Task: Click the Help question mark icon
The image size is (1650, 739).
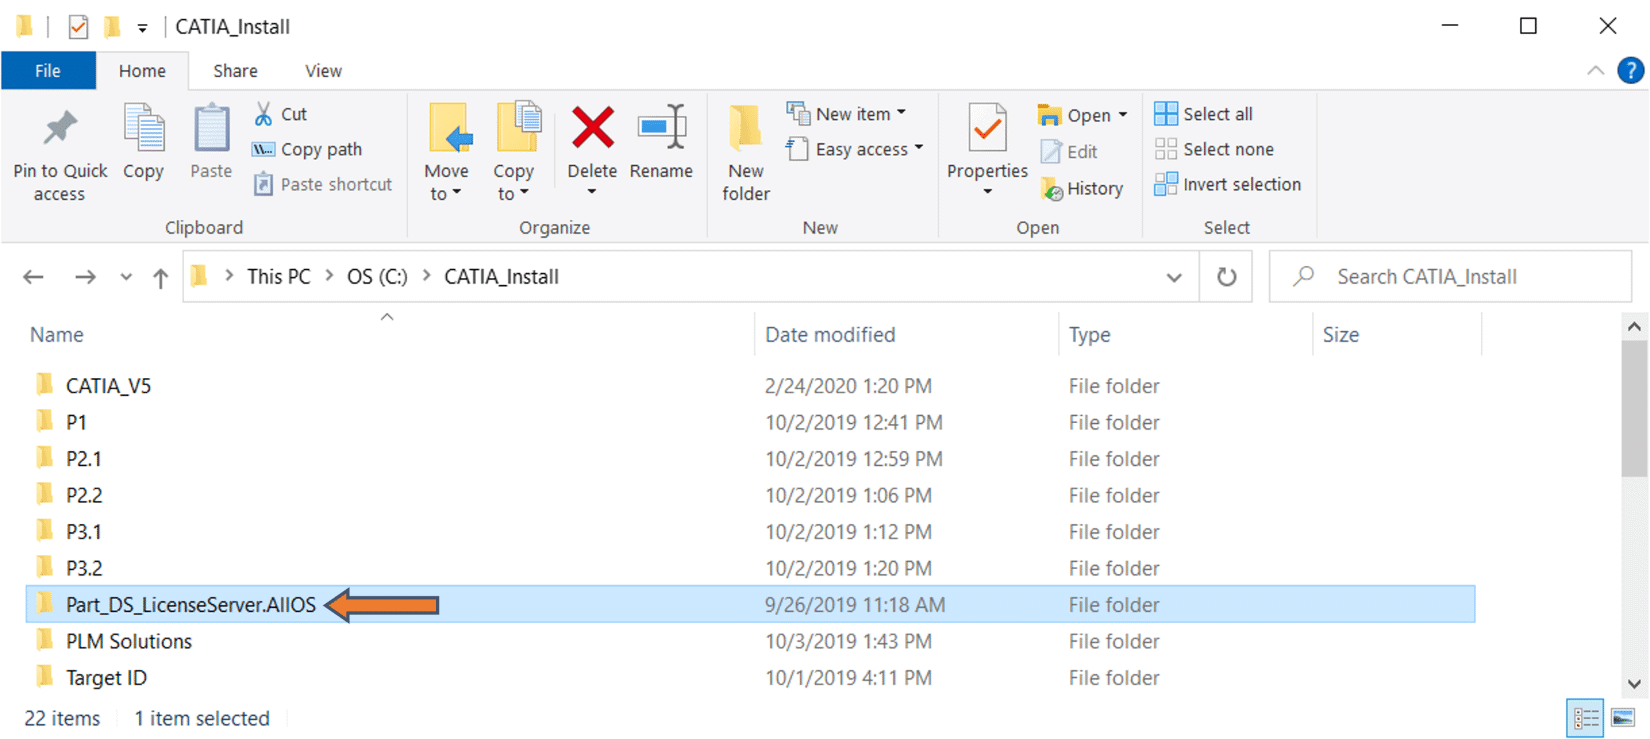Action: (1630, 71)
